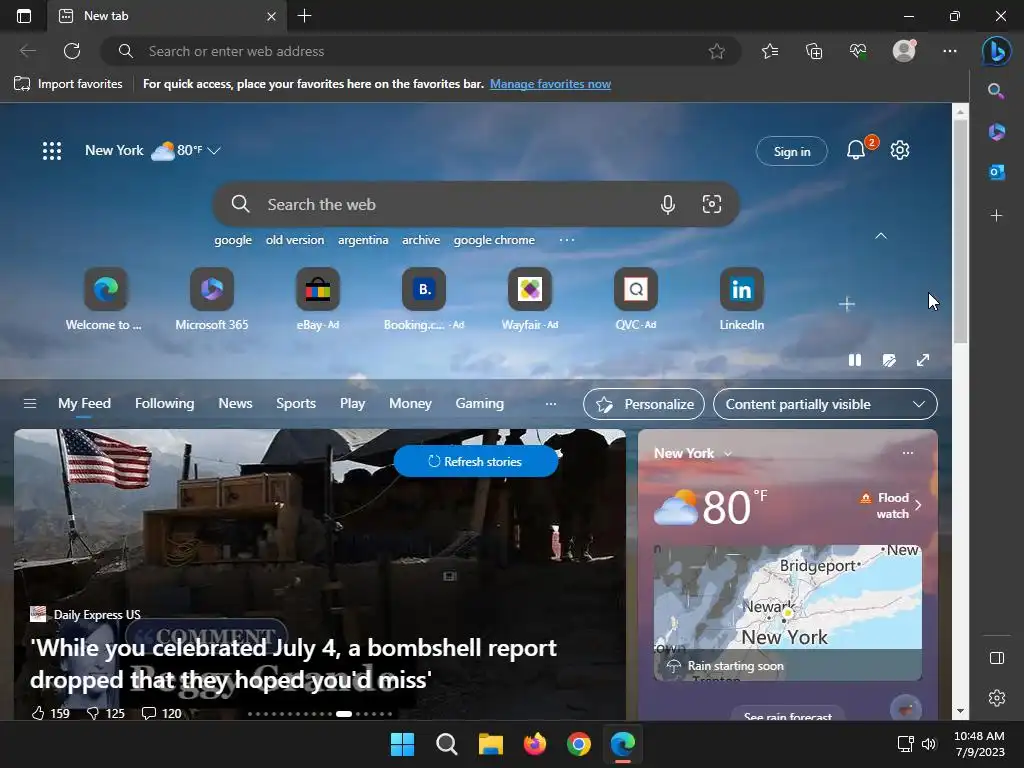Open sidebar settings gear at bottom
The image size is (1024, 768).
(x=996, y=698)
